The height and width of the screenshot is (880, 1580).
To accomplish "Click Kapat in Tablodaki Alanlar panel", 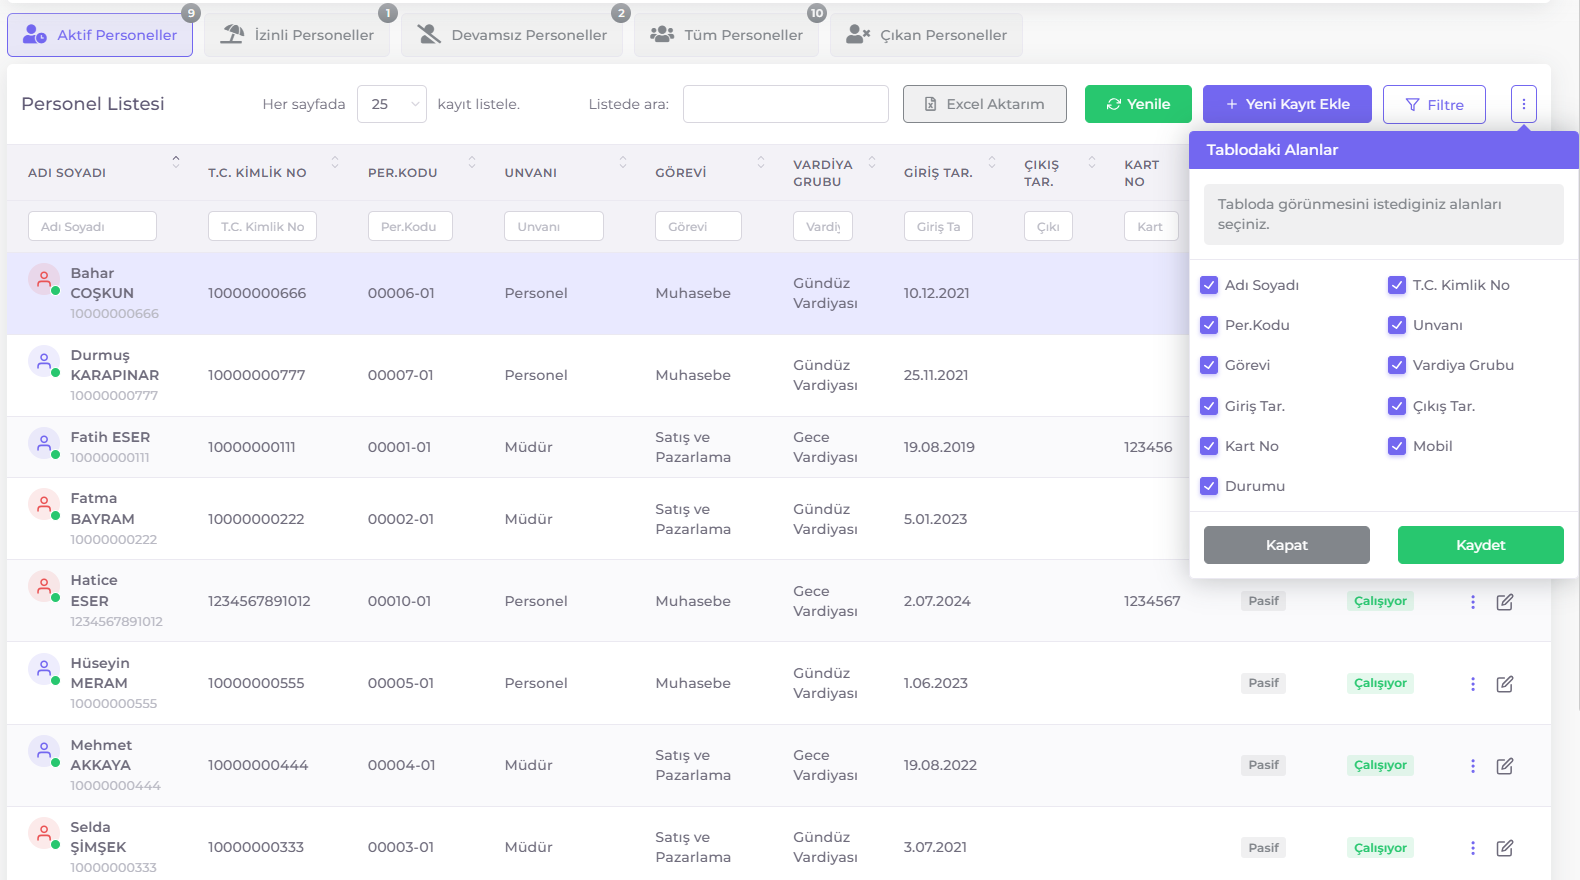I will pyautogui.click(x=1287, y=545).
